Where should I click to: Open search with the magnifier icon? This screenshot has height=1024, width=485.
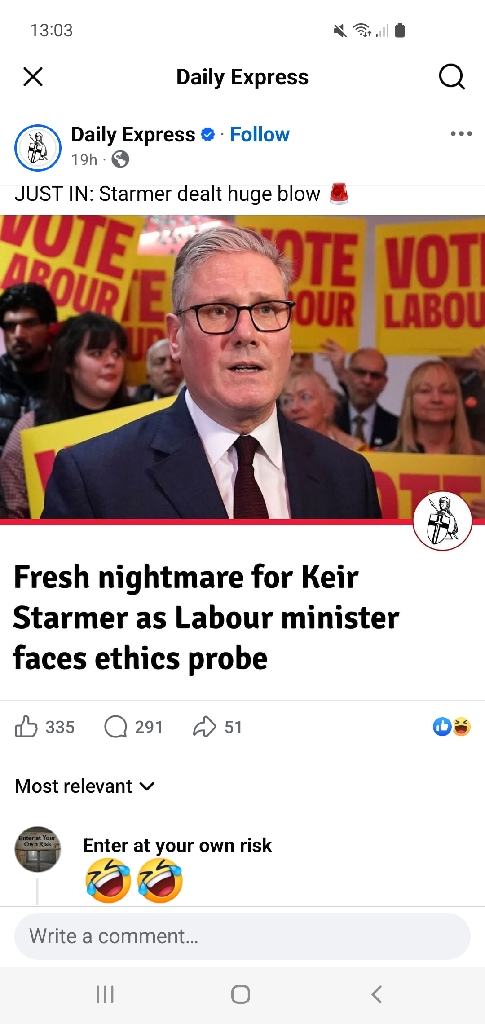coord(452,77)
